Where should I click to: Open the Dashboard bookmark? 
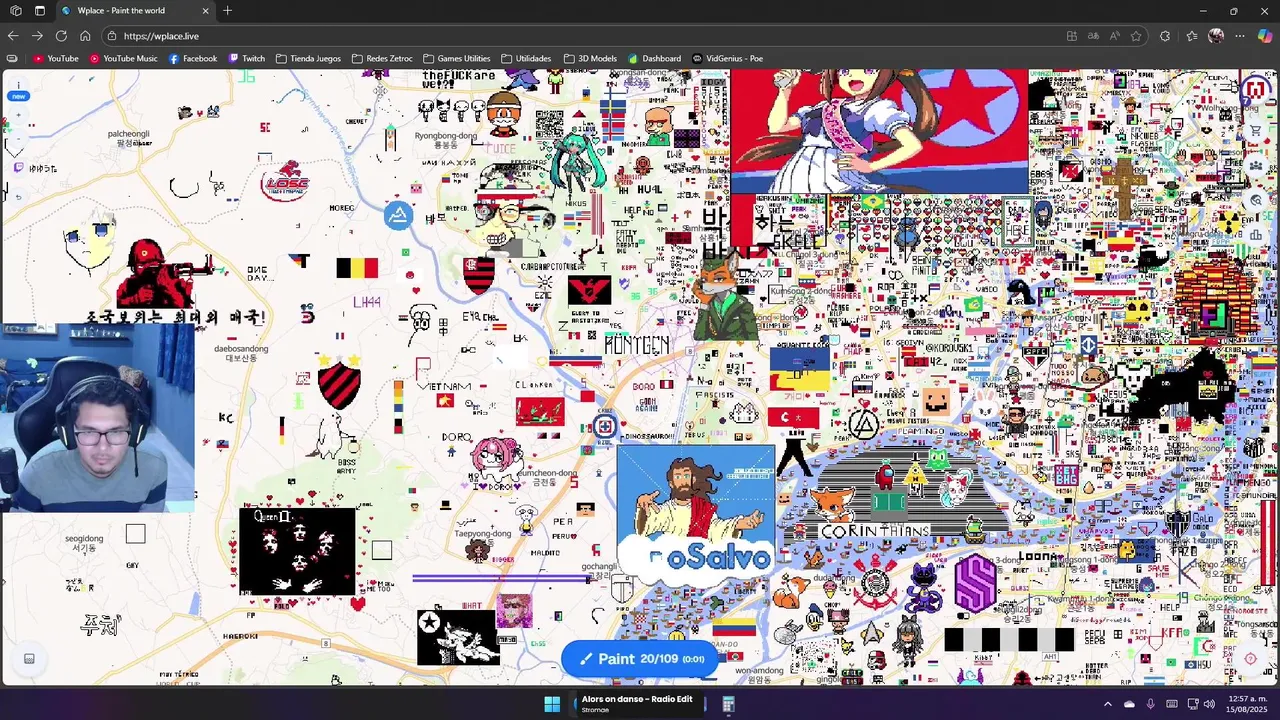(x=654, y=59)
